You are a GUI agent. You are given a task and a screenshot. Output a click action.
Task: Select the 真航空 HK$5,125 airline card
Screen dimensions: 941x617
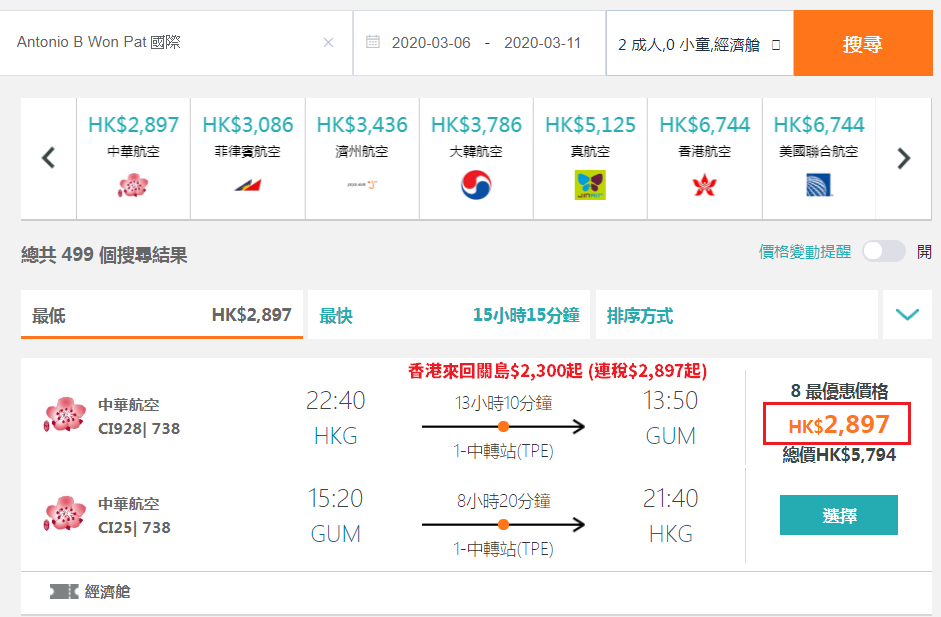[591, 158]
